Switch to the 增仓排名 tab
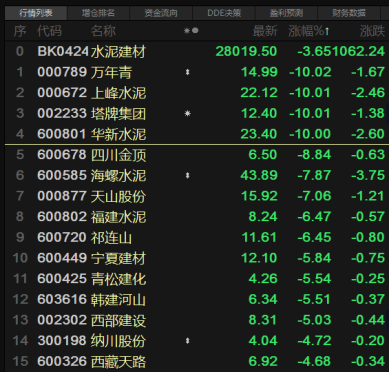This screenshot has width=390, height=373. 98,13
